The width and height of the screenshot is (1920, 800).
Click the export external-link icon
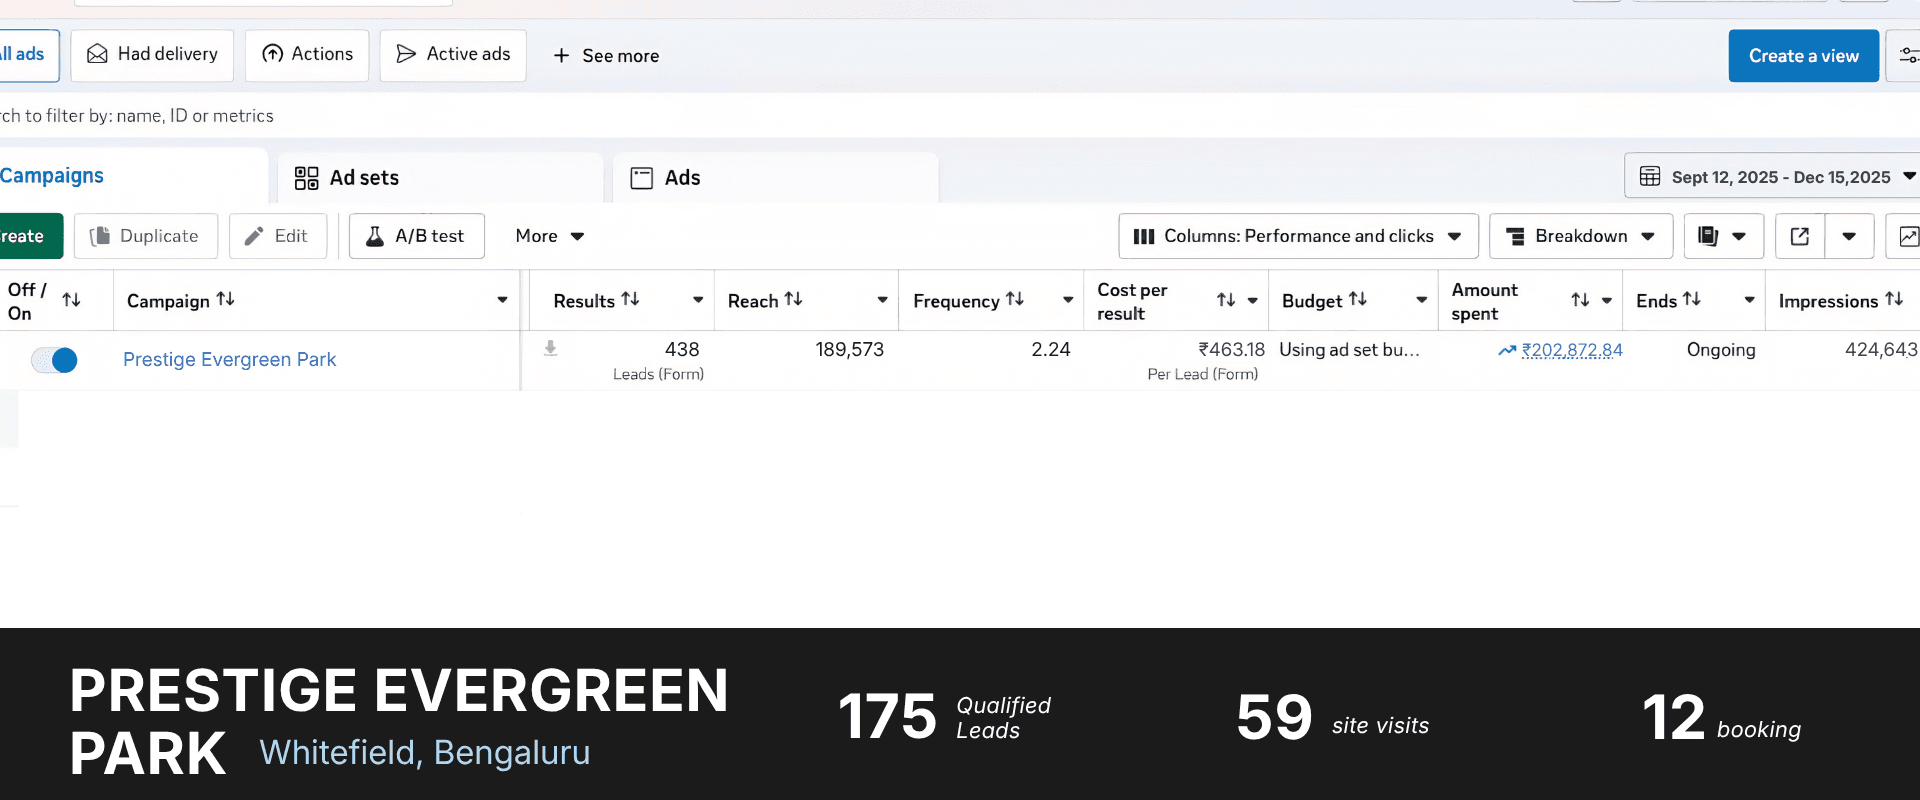(1800, 236)
